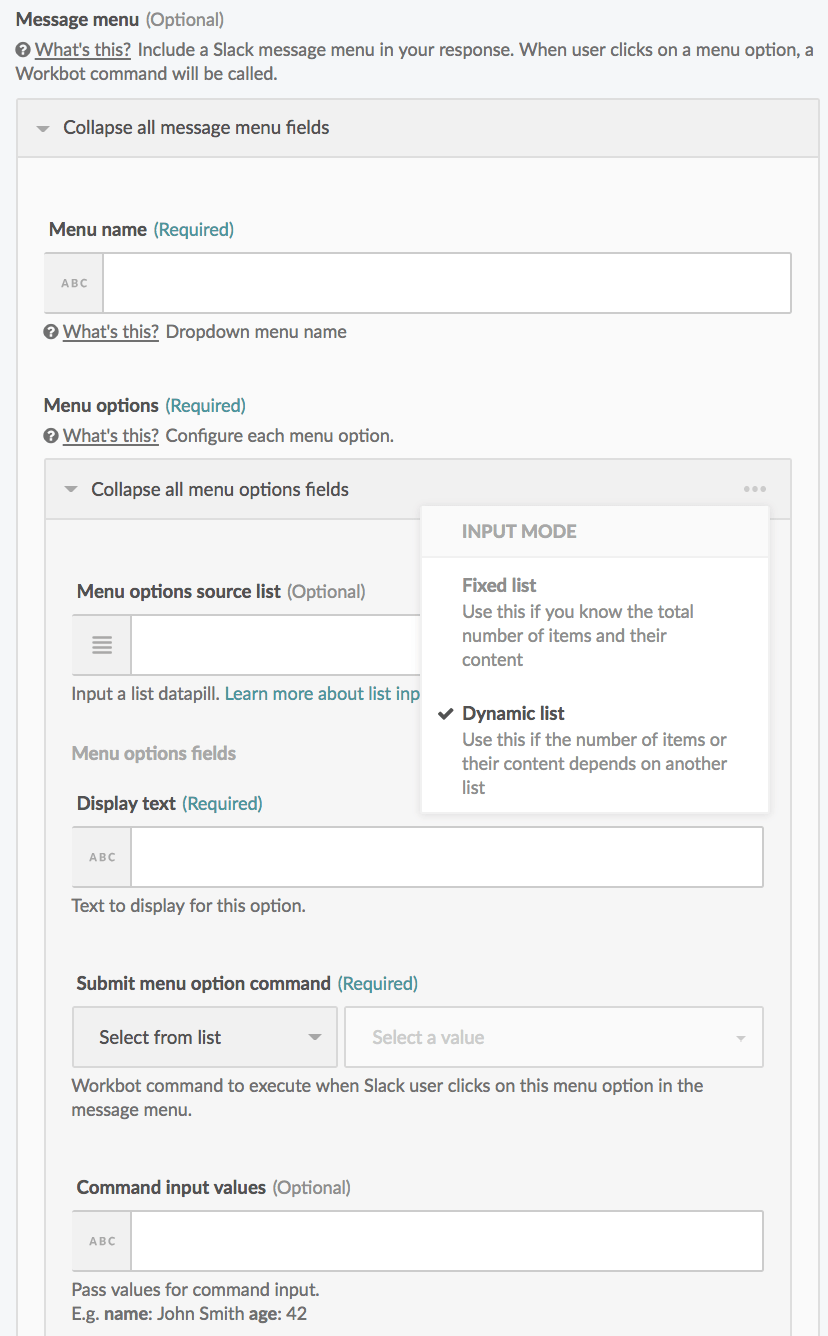Click into the Menu name text field
Image resolution: width=828 pixels, height=1336 pixels.
tap(446, 283)
